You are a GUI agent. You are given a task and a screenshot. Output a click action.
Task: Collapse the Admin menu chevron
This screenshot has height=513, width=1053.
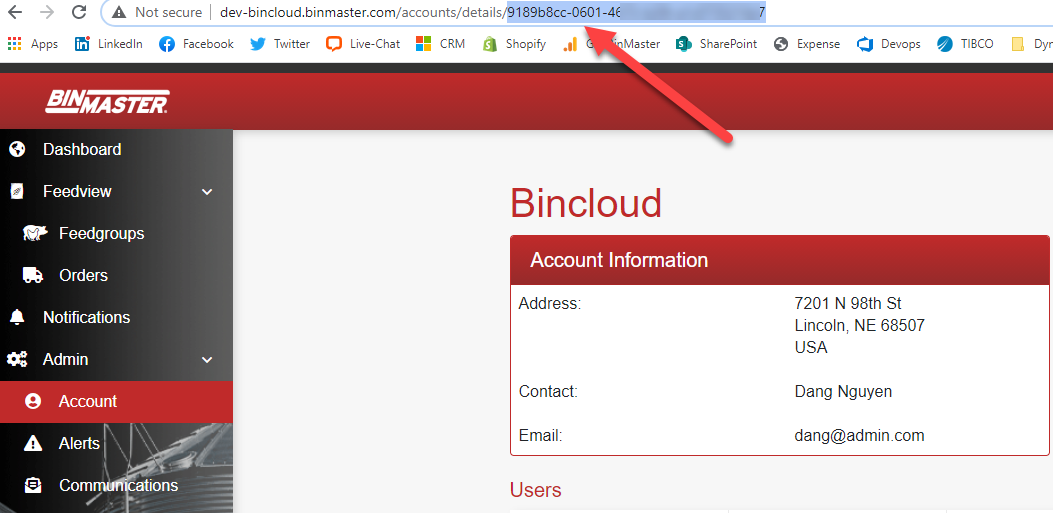point(207,360)
